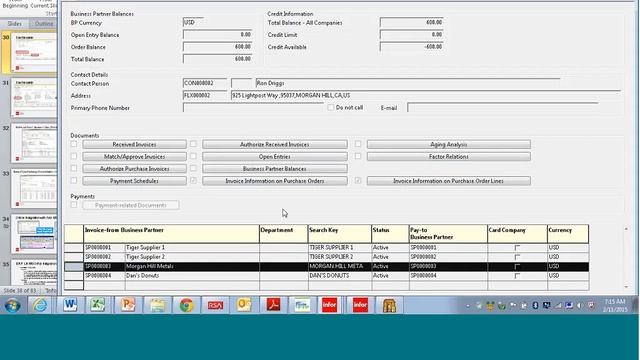Tick the checkbox beside Aging Analysis

tap(358, 144)
